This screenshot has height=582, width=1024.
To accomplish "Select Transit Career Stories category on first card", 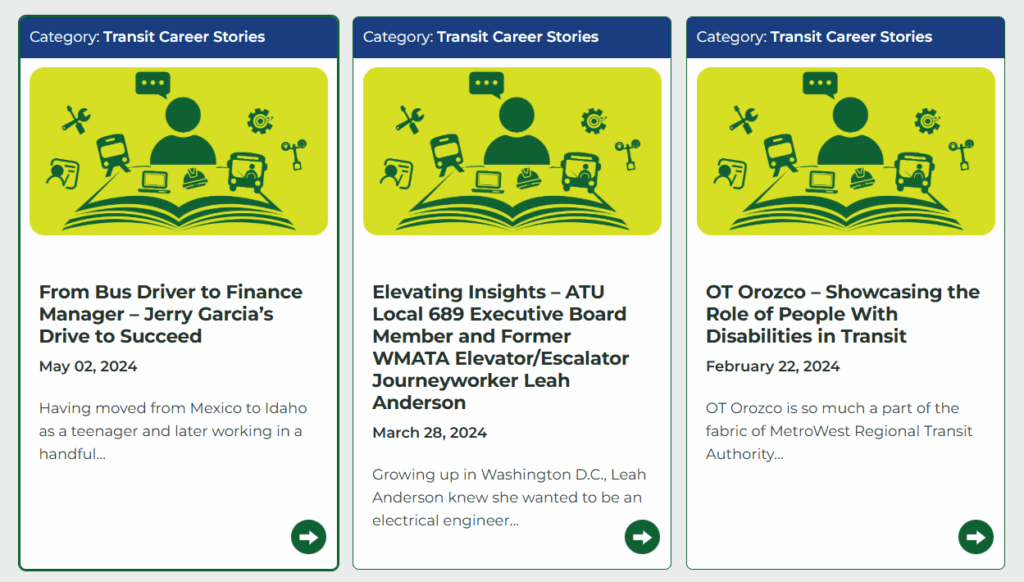I will tap(184, 37).
